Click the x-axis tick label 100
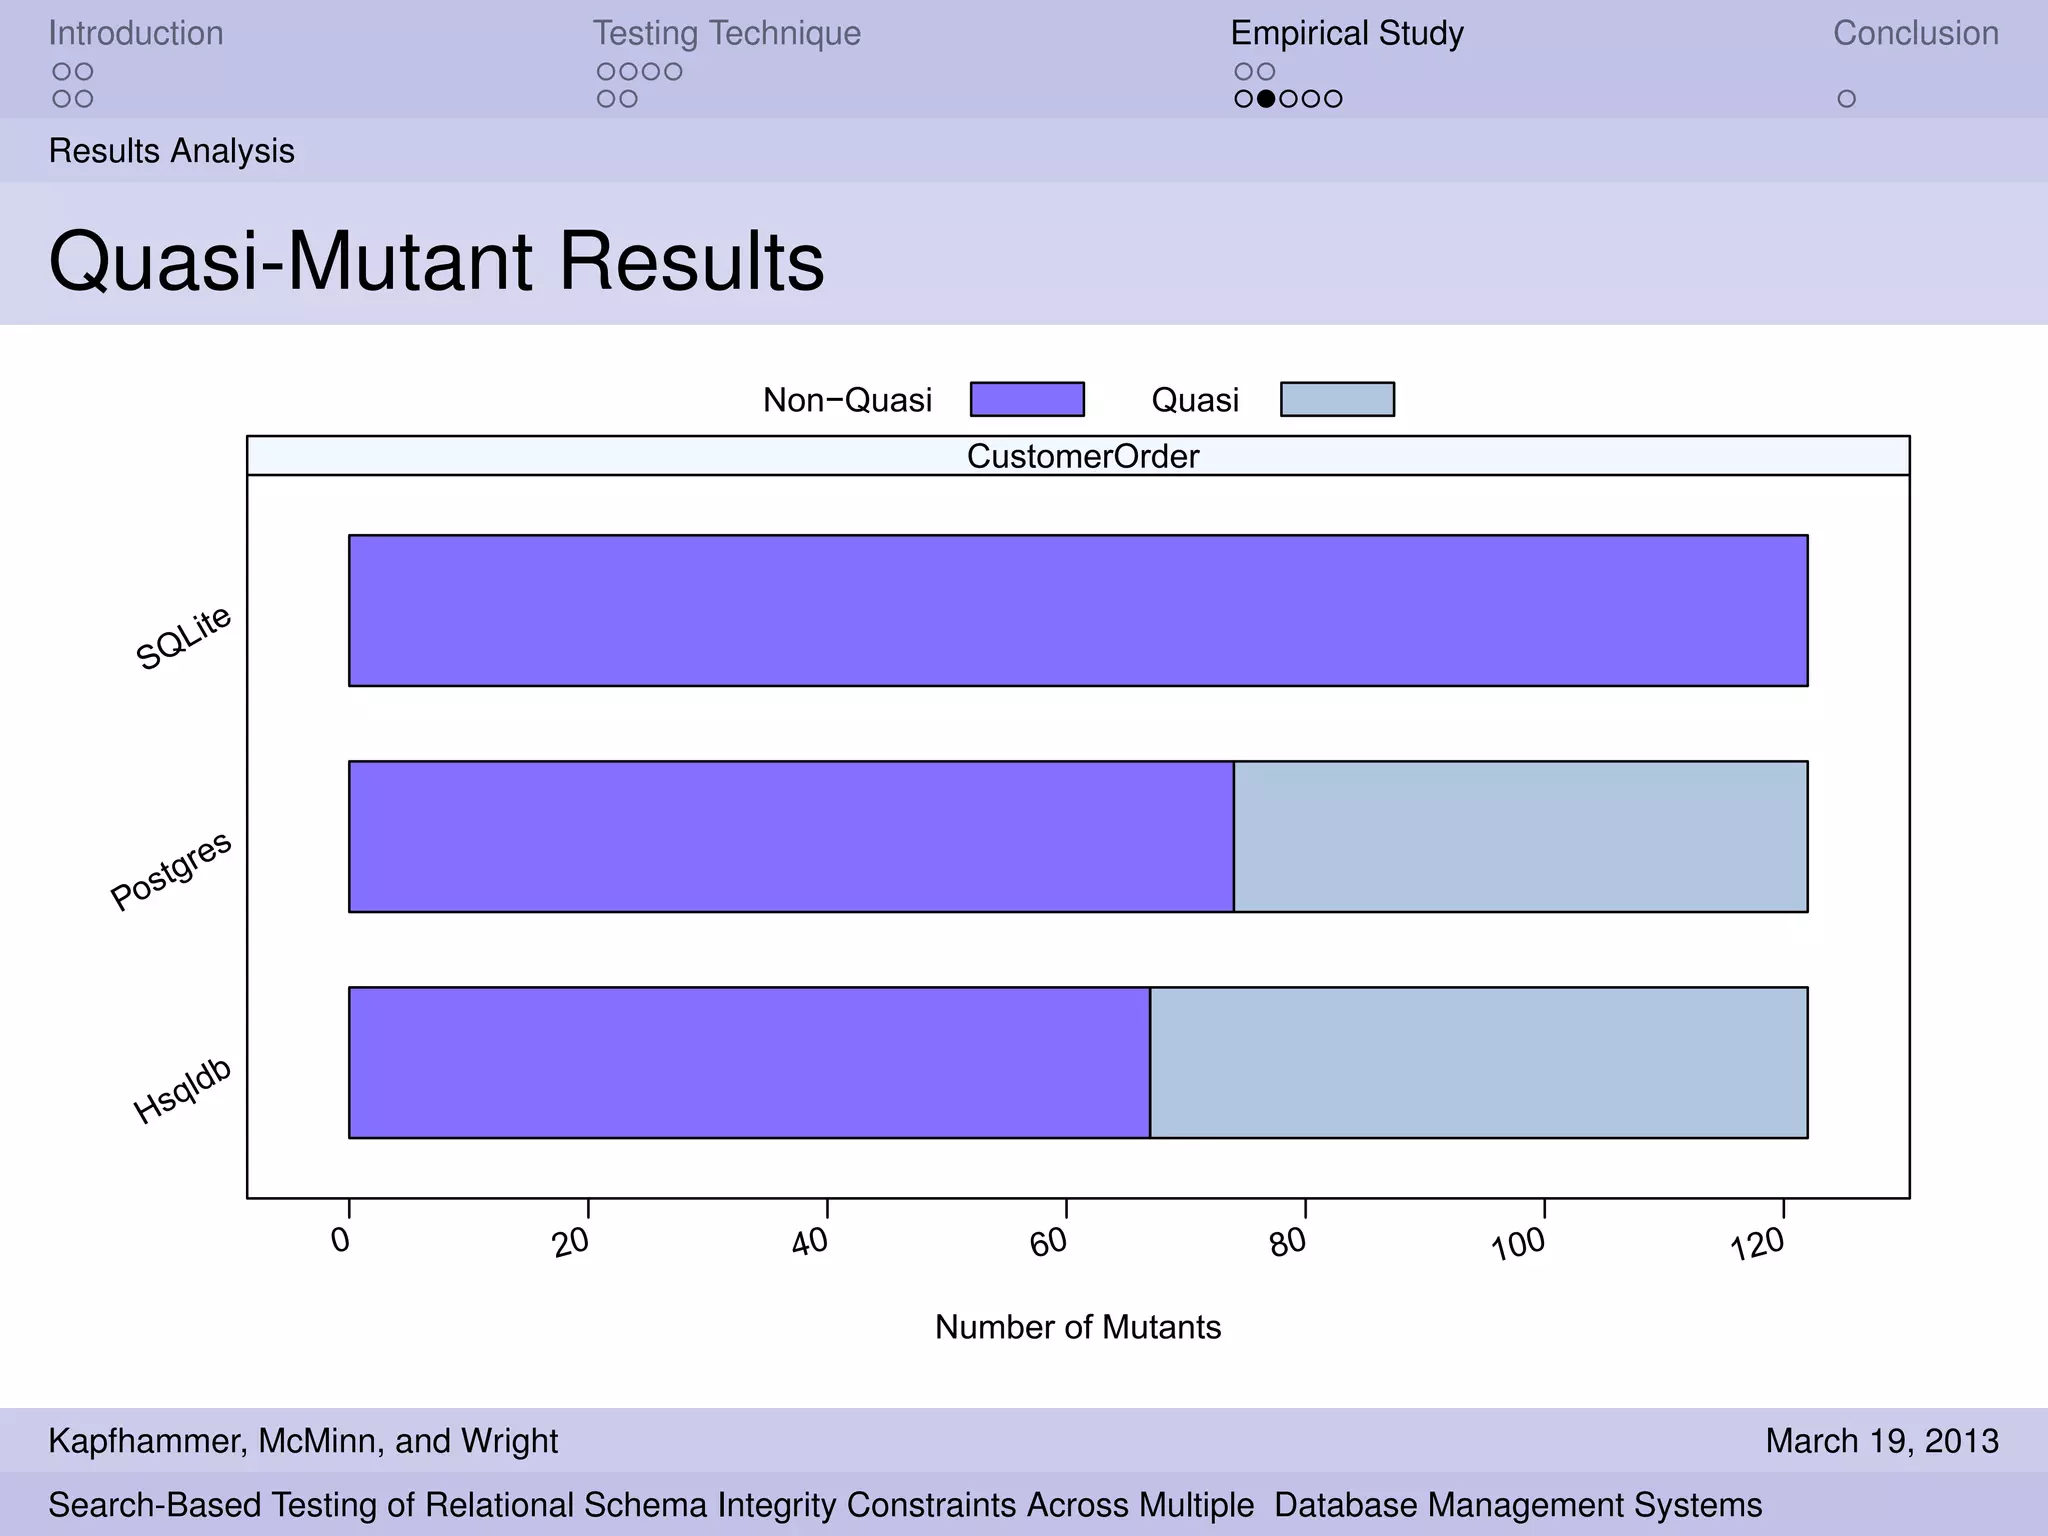Viewport: 2048px width, 1536px height. pos(1519,1245)
